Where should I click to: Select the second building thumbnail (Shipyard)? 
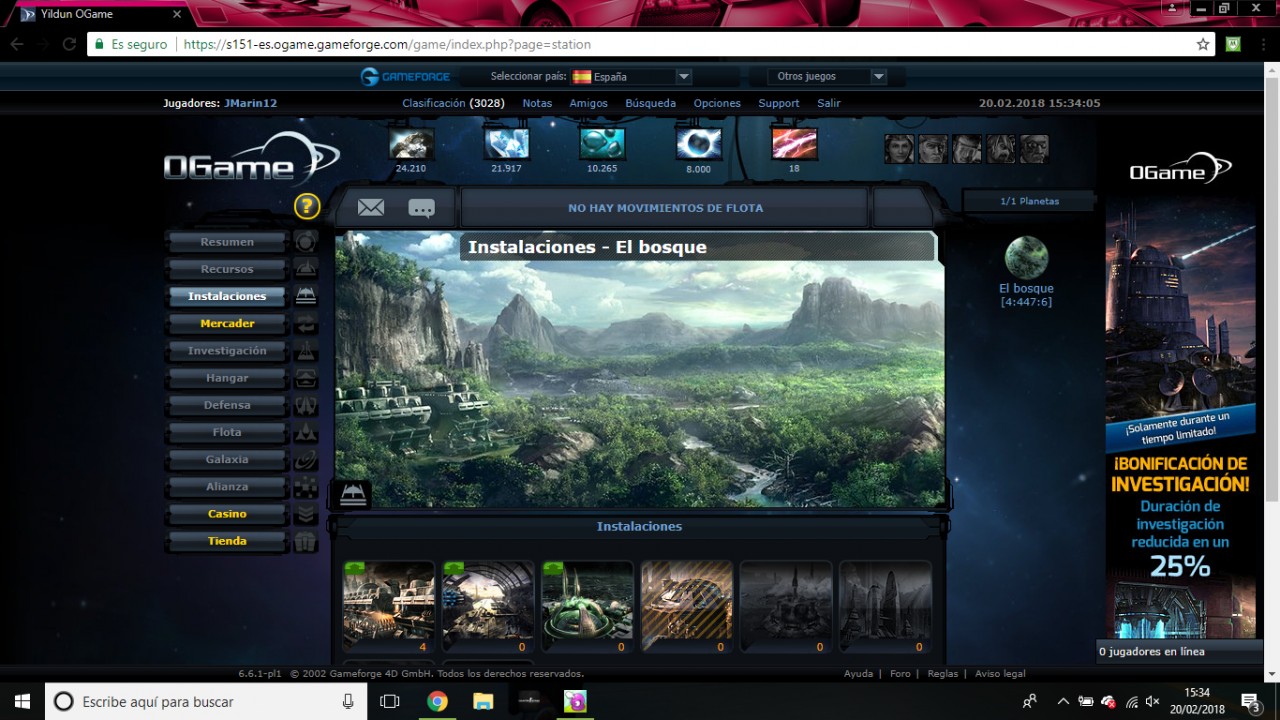click(x=488, y=607)
